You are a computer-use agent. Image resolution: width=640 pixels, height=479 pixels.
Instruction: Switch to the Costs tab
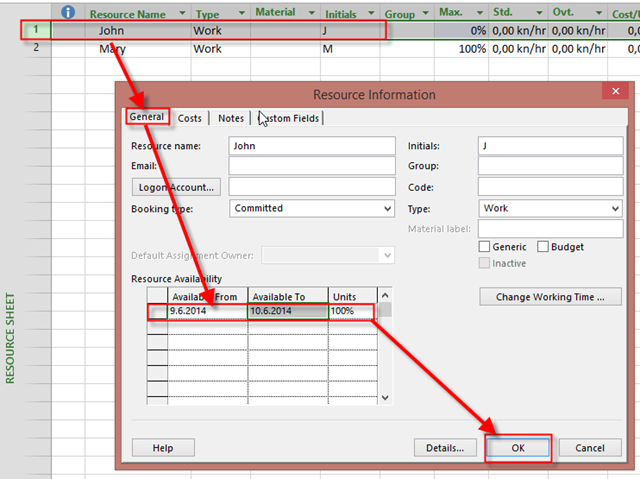[189, 118]
